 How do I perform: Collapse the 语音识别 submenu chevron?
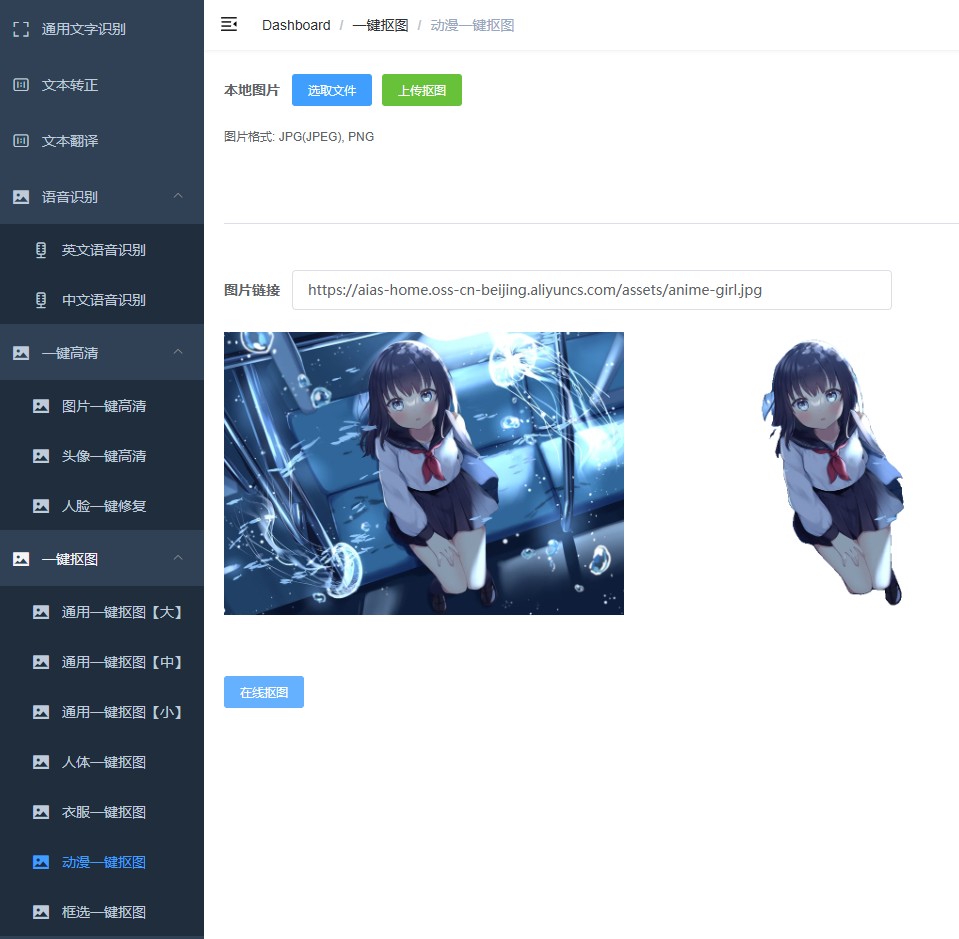pyautogui.click(x=178, y=196)
